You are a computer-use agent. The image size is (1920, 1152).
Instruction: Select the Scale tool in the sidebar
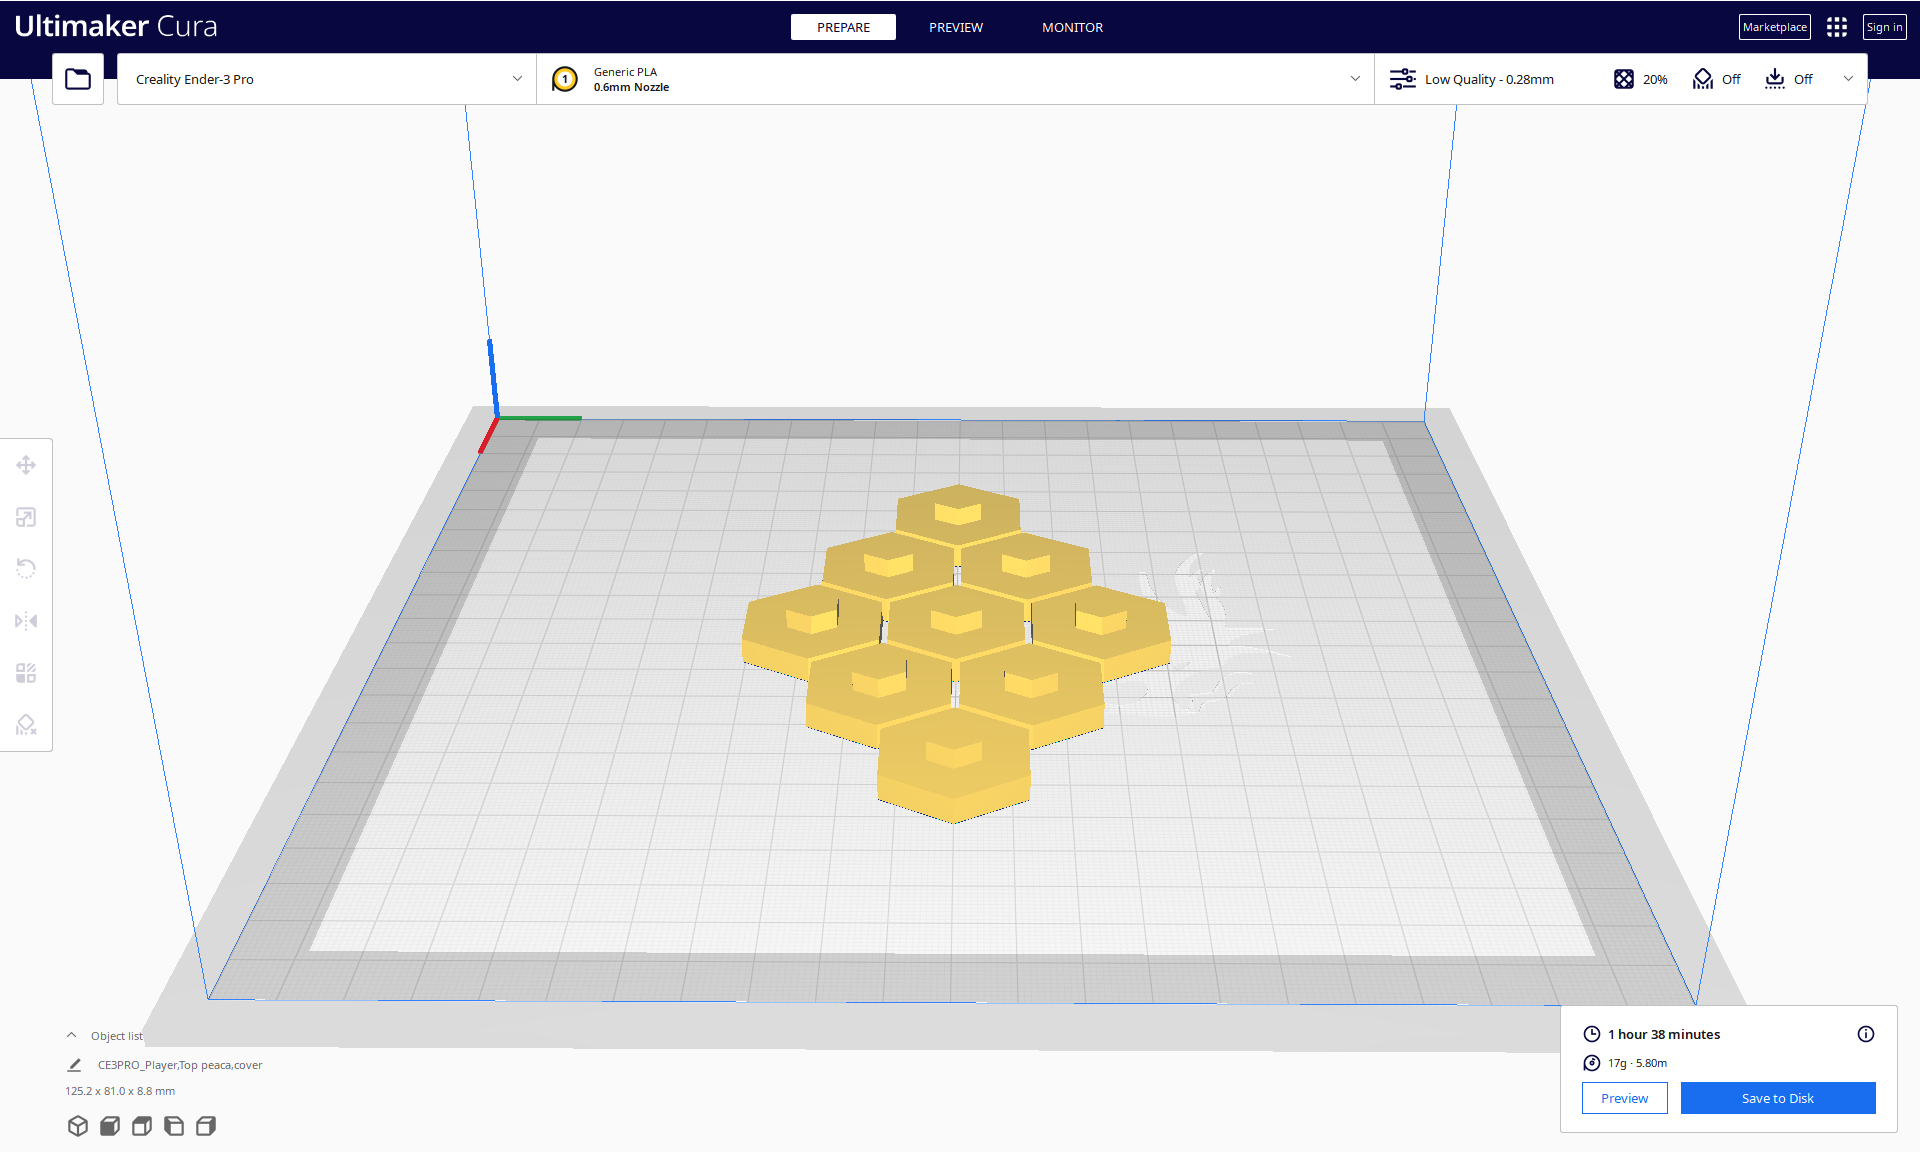[x=26, y=517]
